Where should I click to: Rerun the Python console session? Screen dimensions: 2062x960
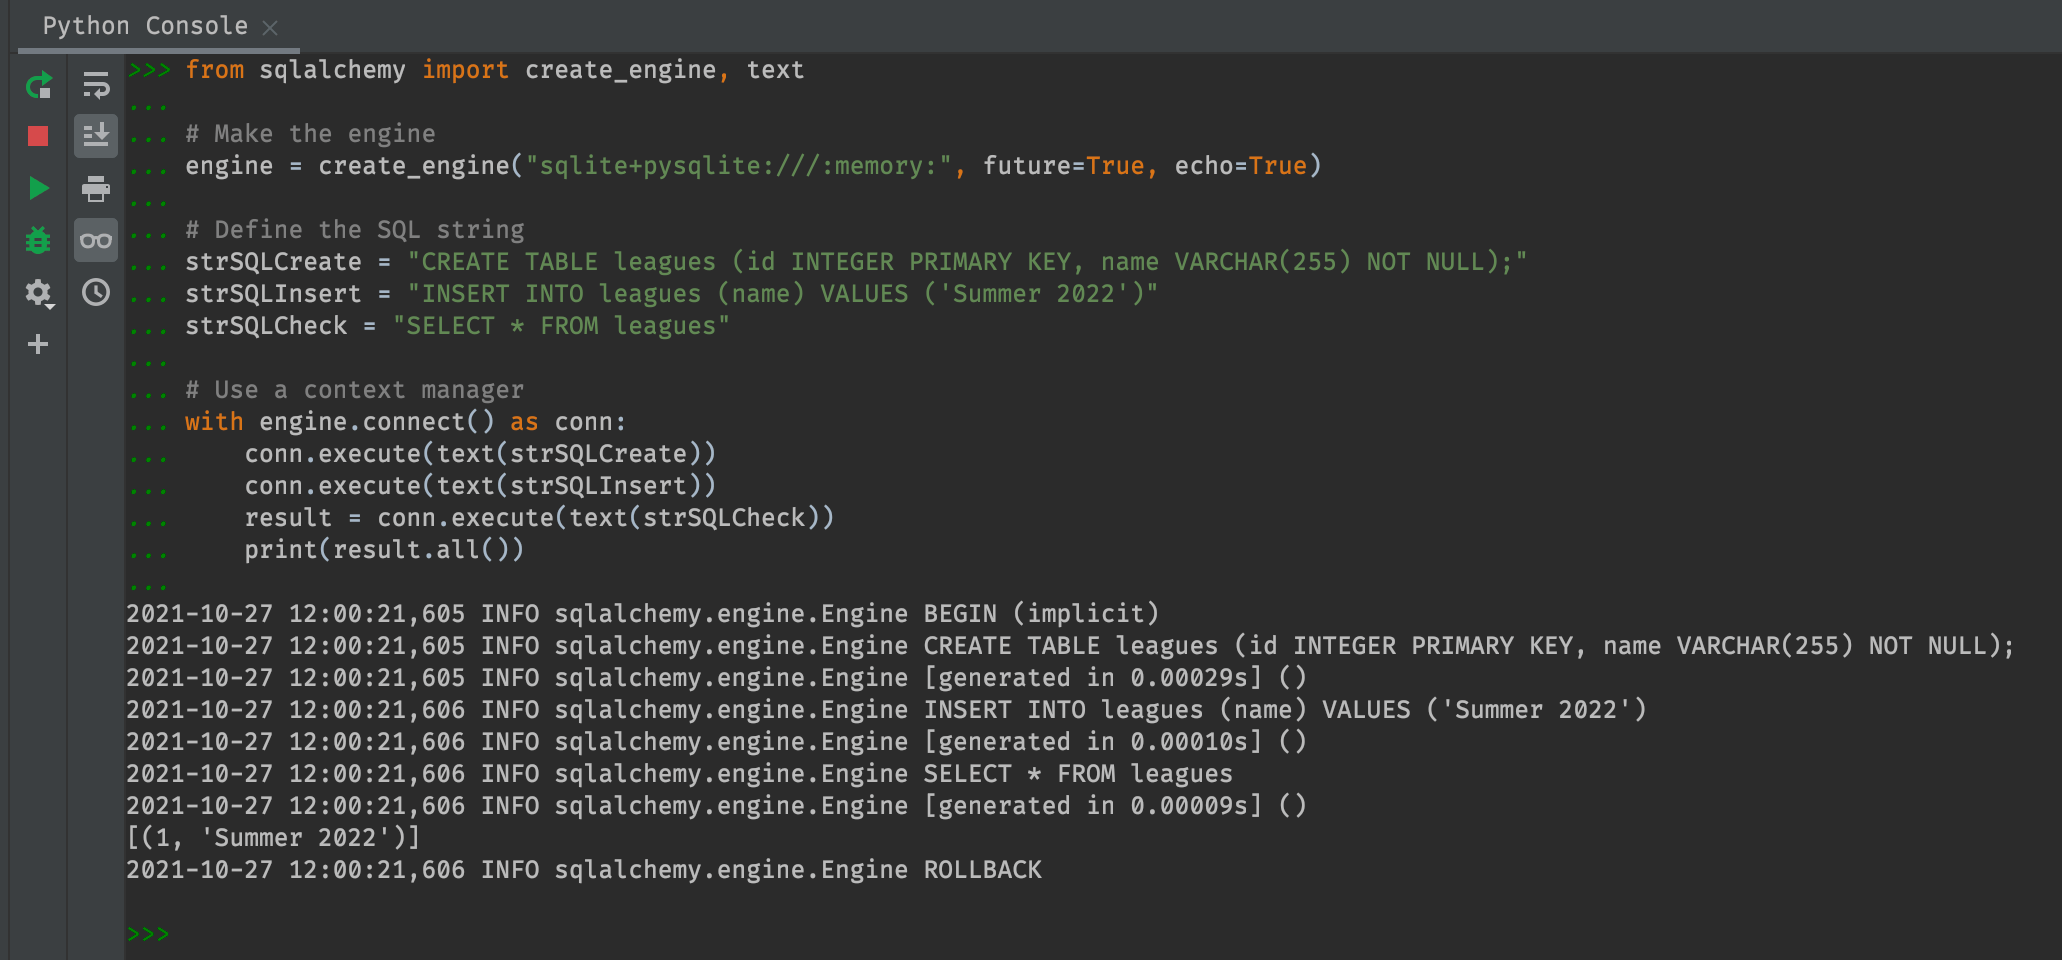(x=39, y=85)
